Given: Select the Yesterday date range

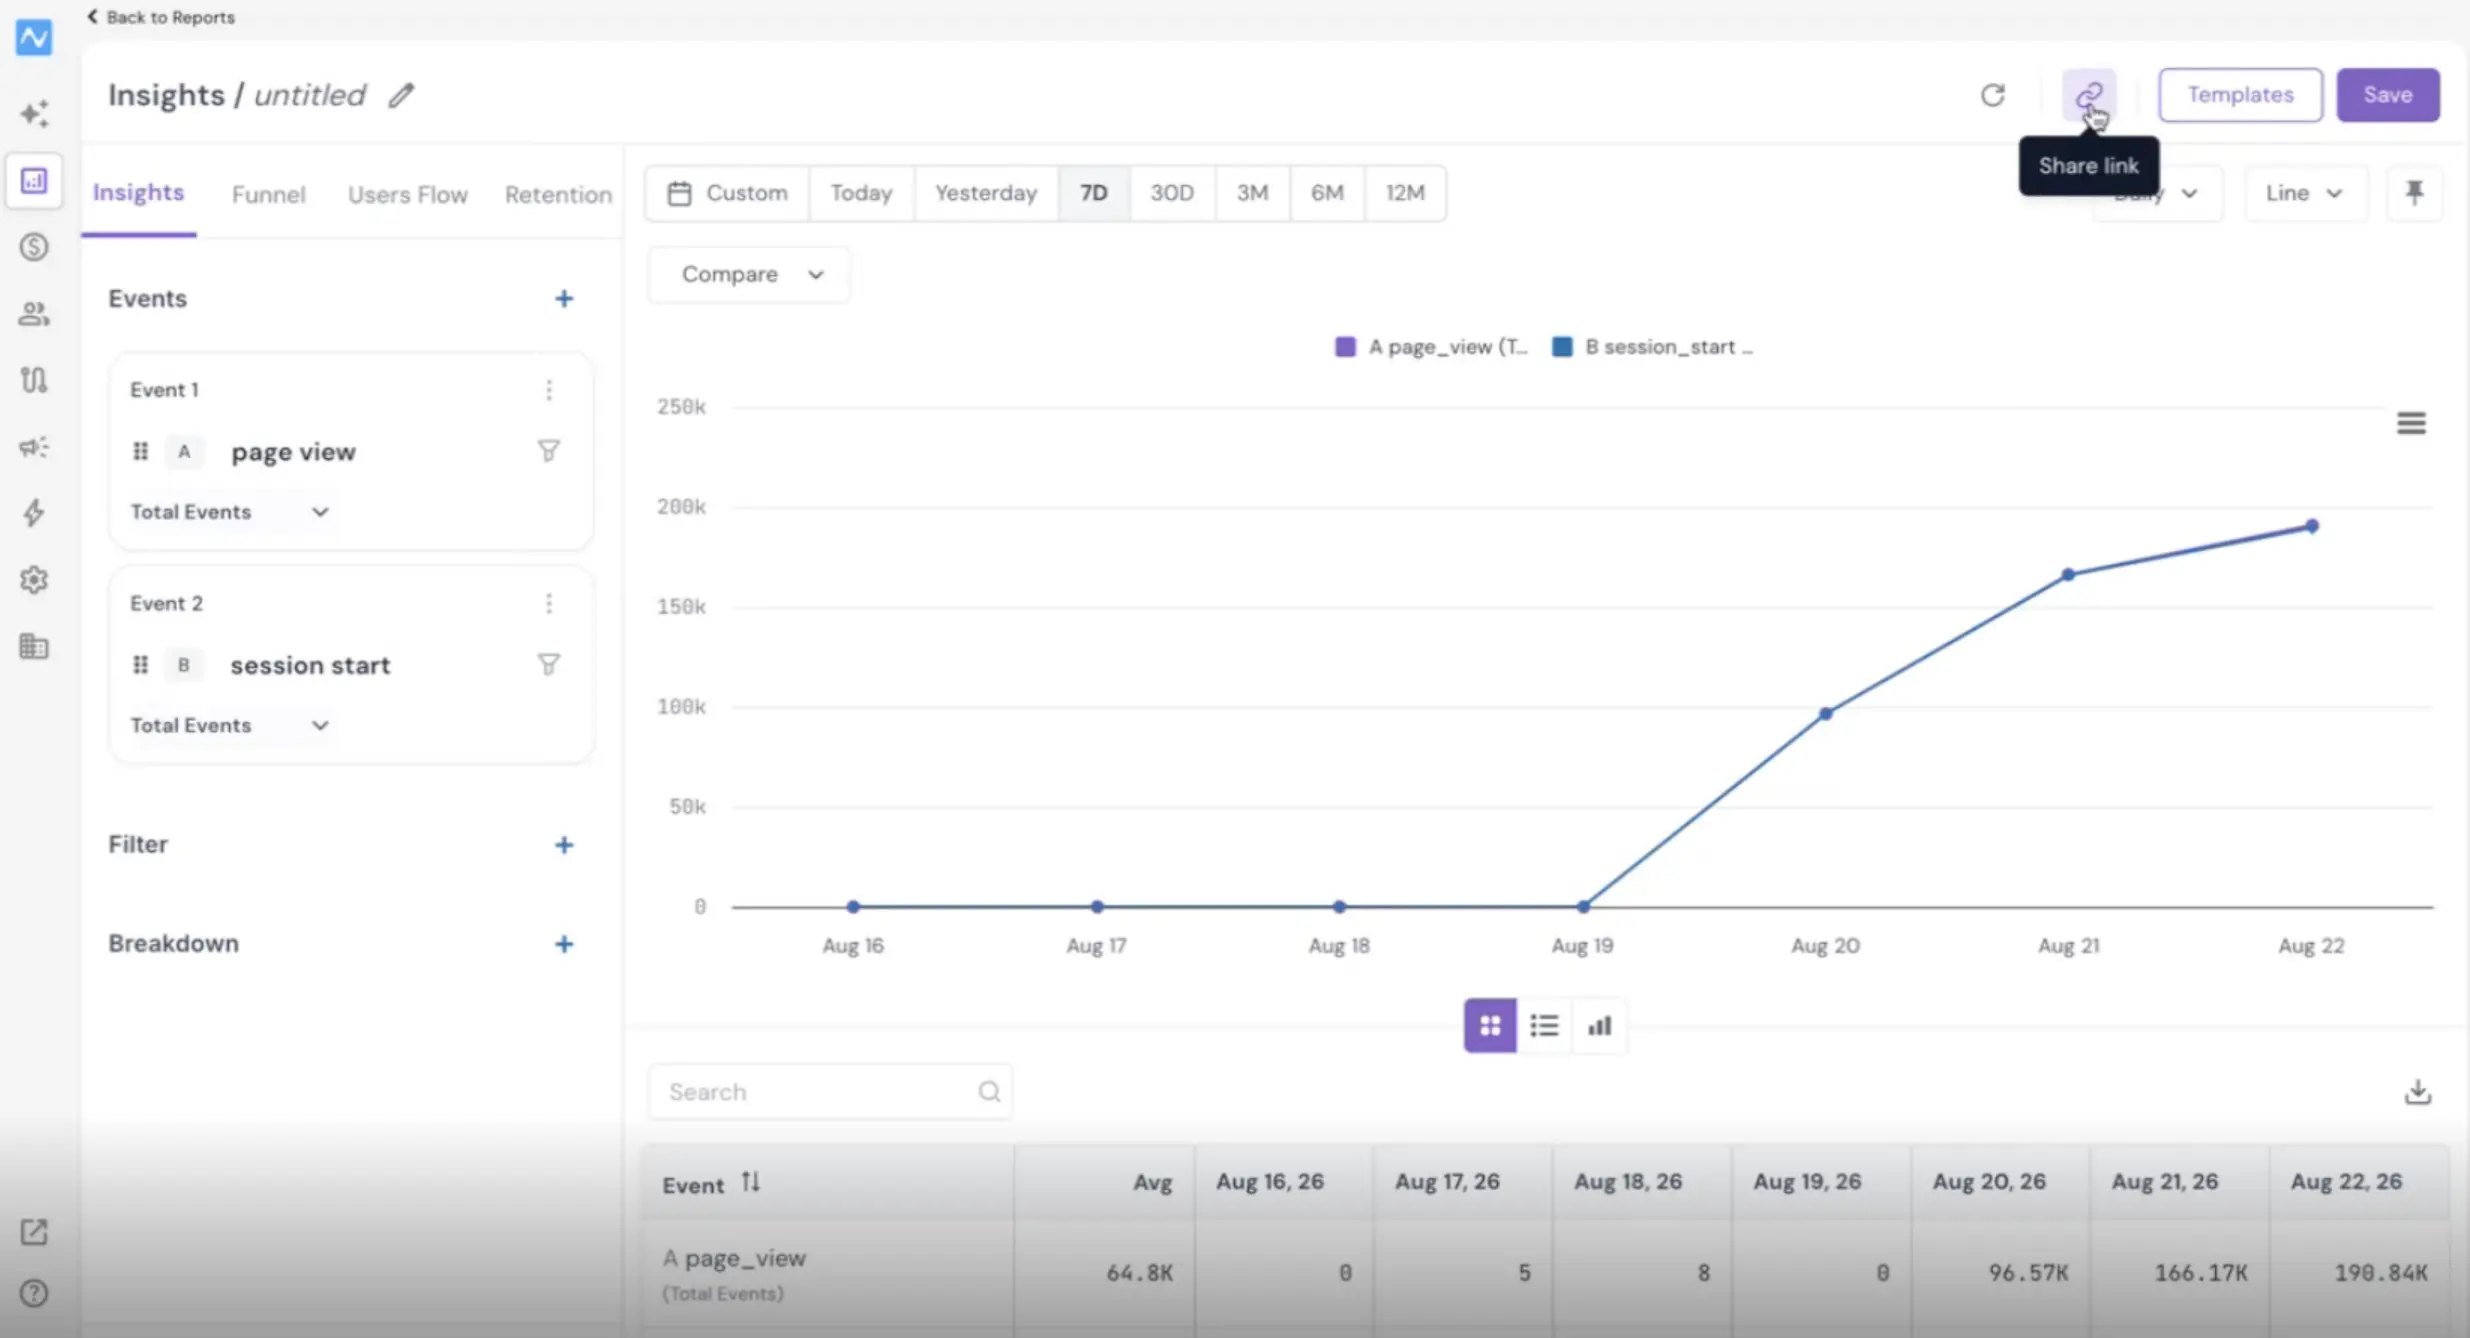Looking at the screenshot, I should tap(986, 193).
